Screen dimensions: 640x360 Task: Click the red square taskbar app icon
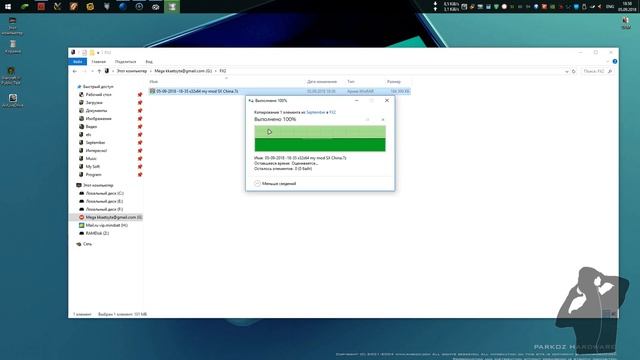(x=41, y=7)
